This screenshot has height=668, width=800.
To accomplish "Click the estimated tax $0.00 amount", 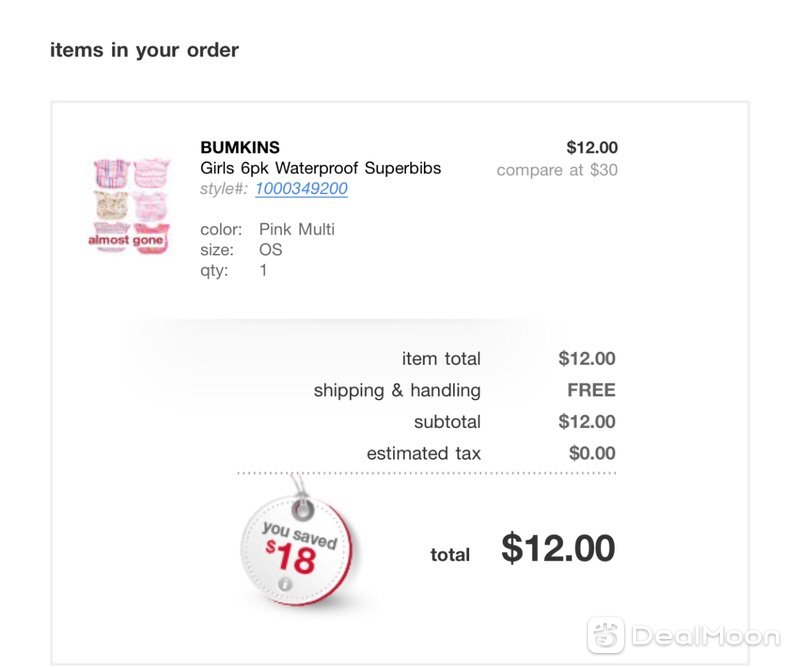I will click(592, 453).
